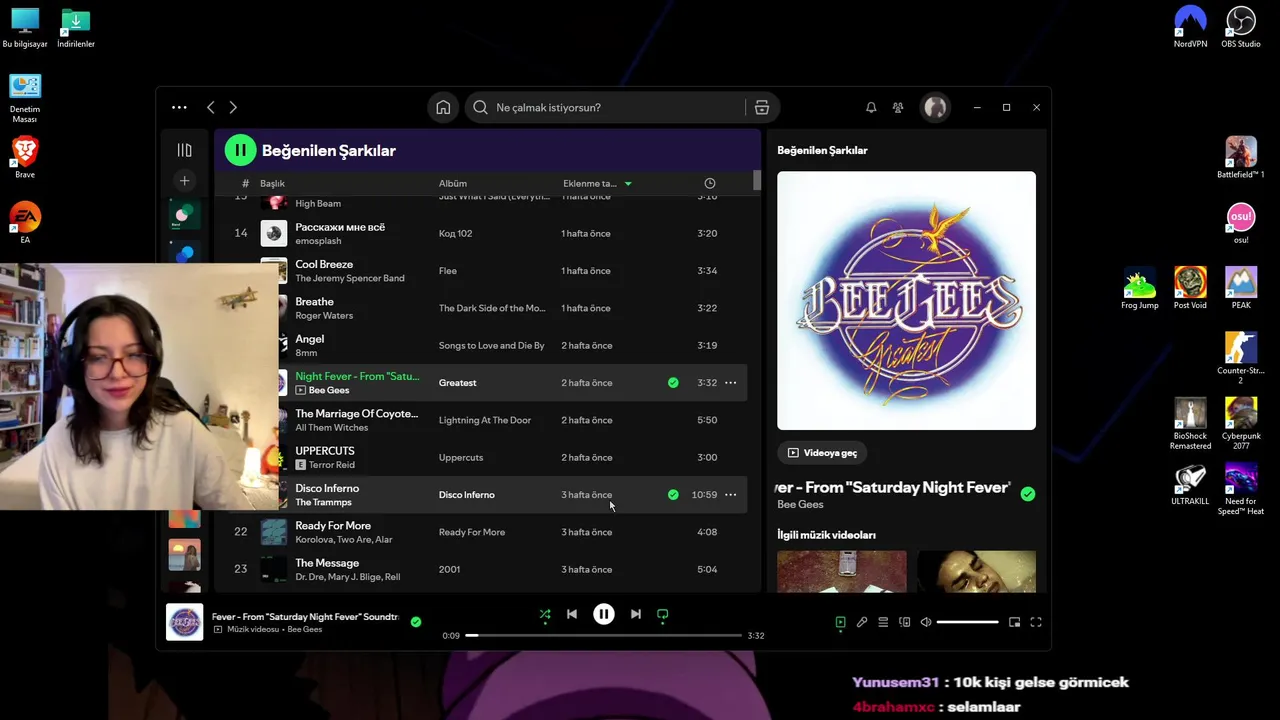
Task: Open the play queue icon
Action: pos(883,622)
